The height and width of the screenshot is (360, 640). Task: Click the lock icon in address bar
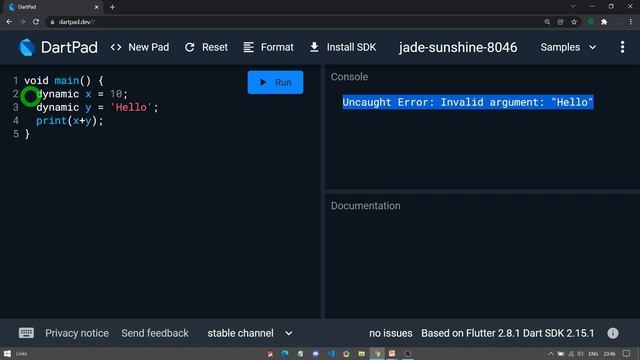[52, 22]
